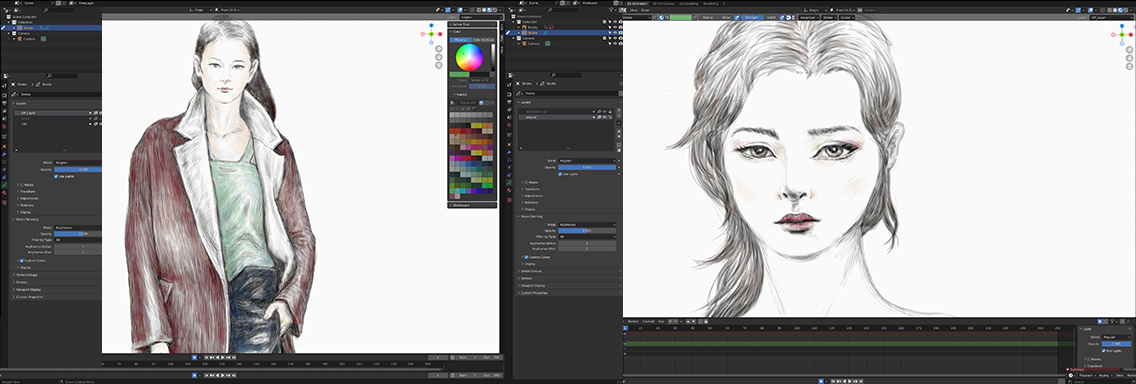Toggle visibility eye of right outliner Collection
The height and width of the screenshot is (384, 1136).
pos(615,22)
